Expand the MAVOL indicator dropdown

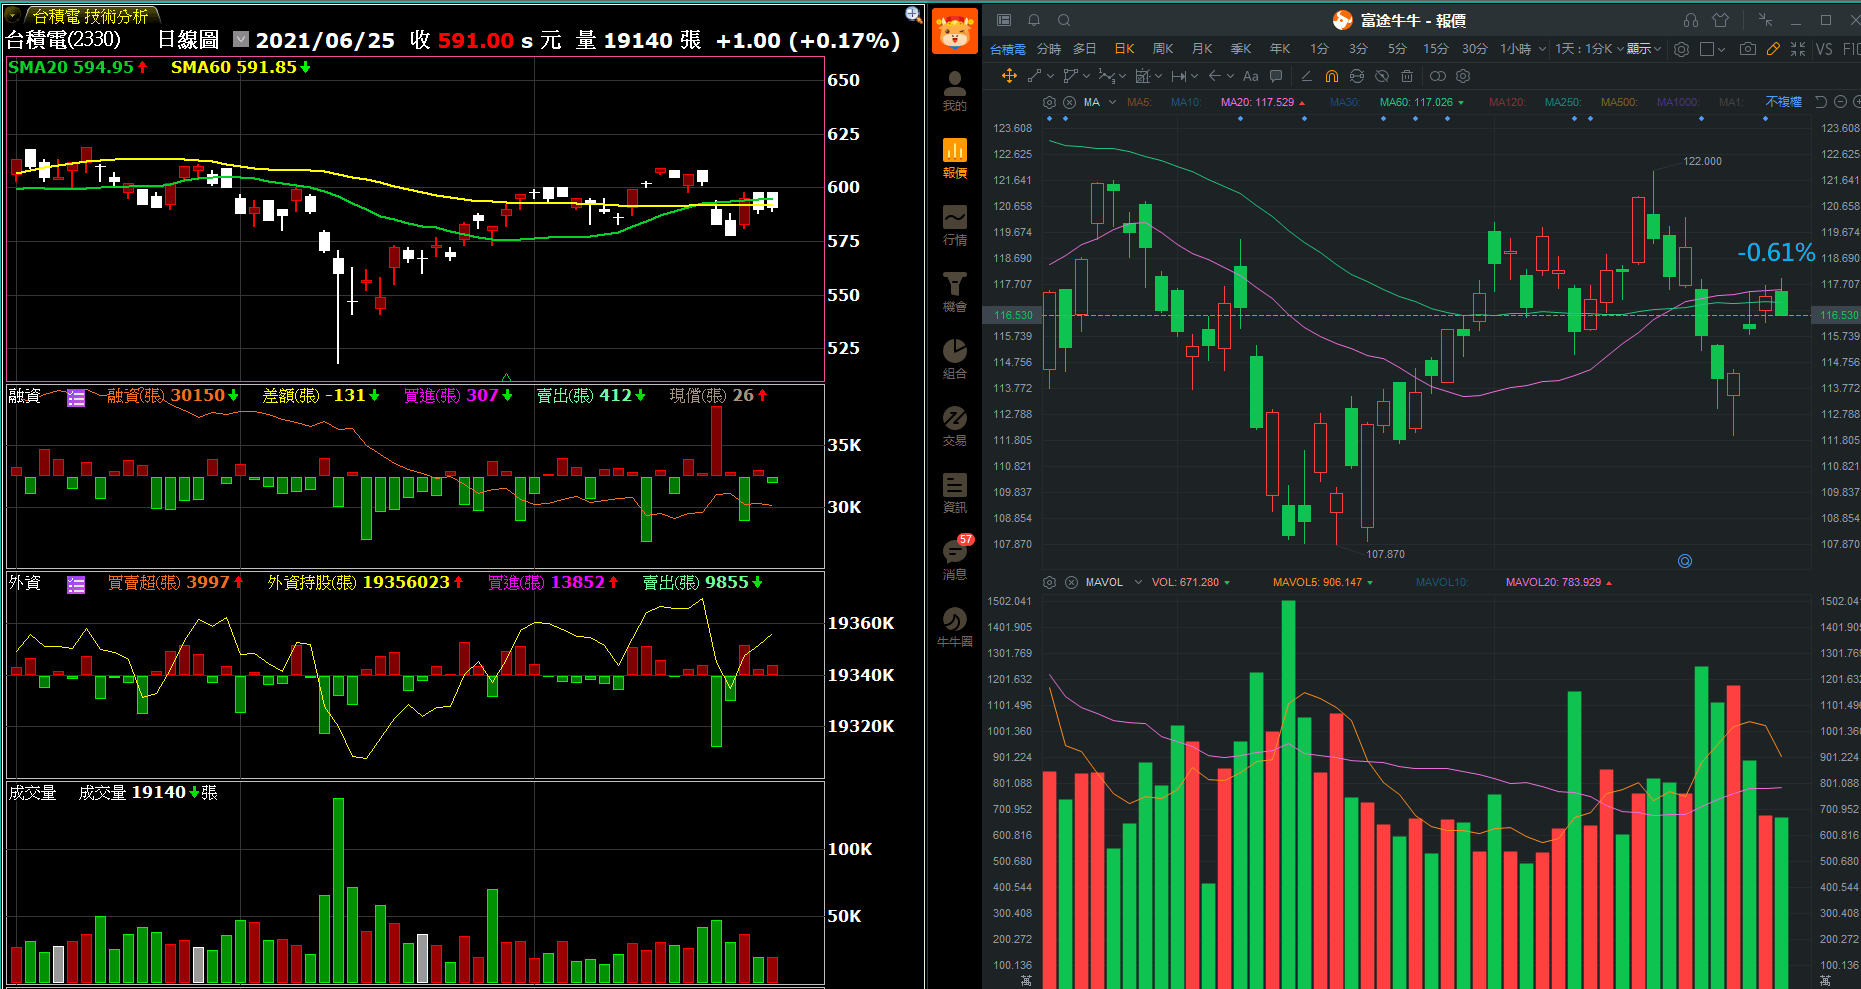tap(1138, 582)
